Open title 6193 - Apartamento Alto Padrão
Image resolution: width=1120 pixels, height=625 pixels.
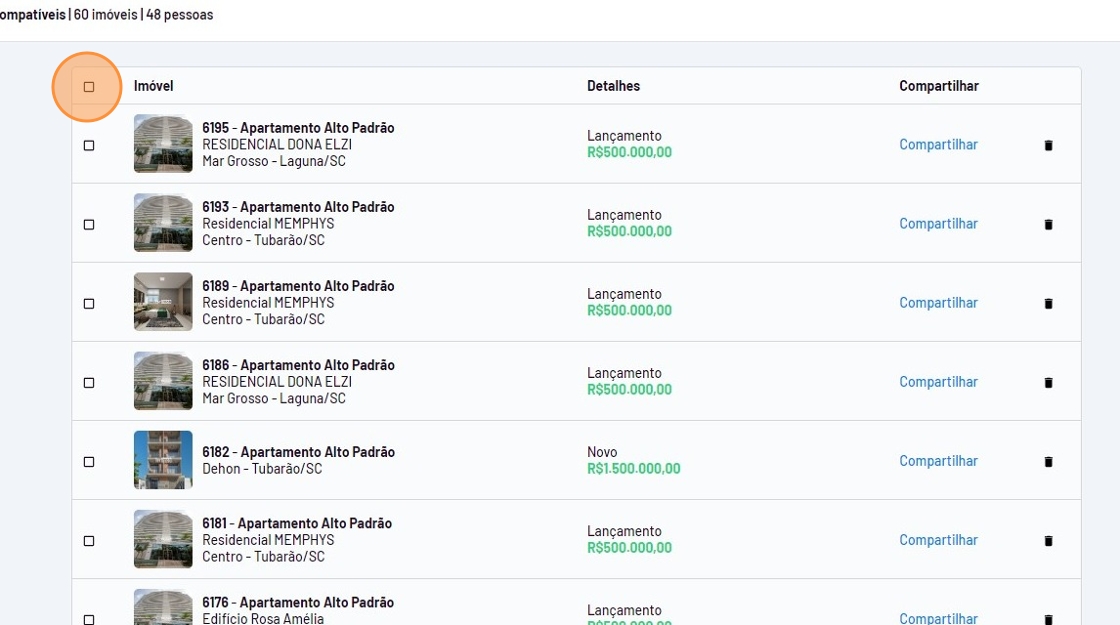click(x=298, y=207)
